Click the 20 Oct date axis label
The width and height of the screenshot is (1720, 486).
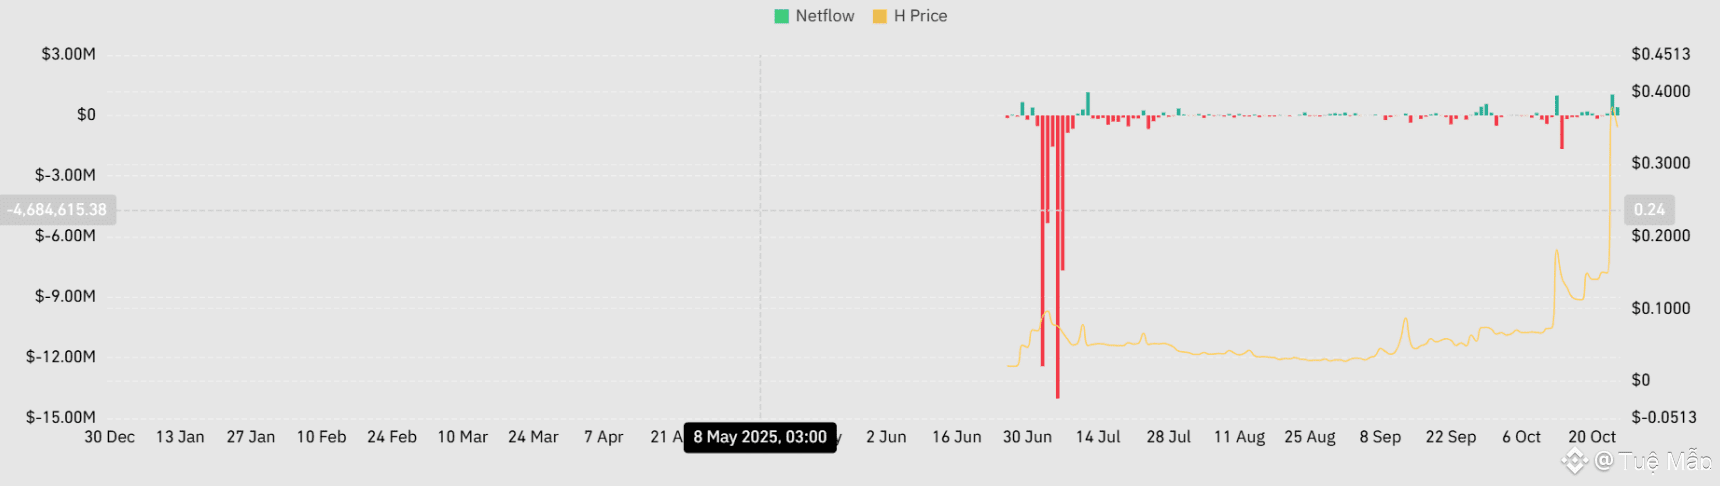coord(1592,437)
